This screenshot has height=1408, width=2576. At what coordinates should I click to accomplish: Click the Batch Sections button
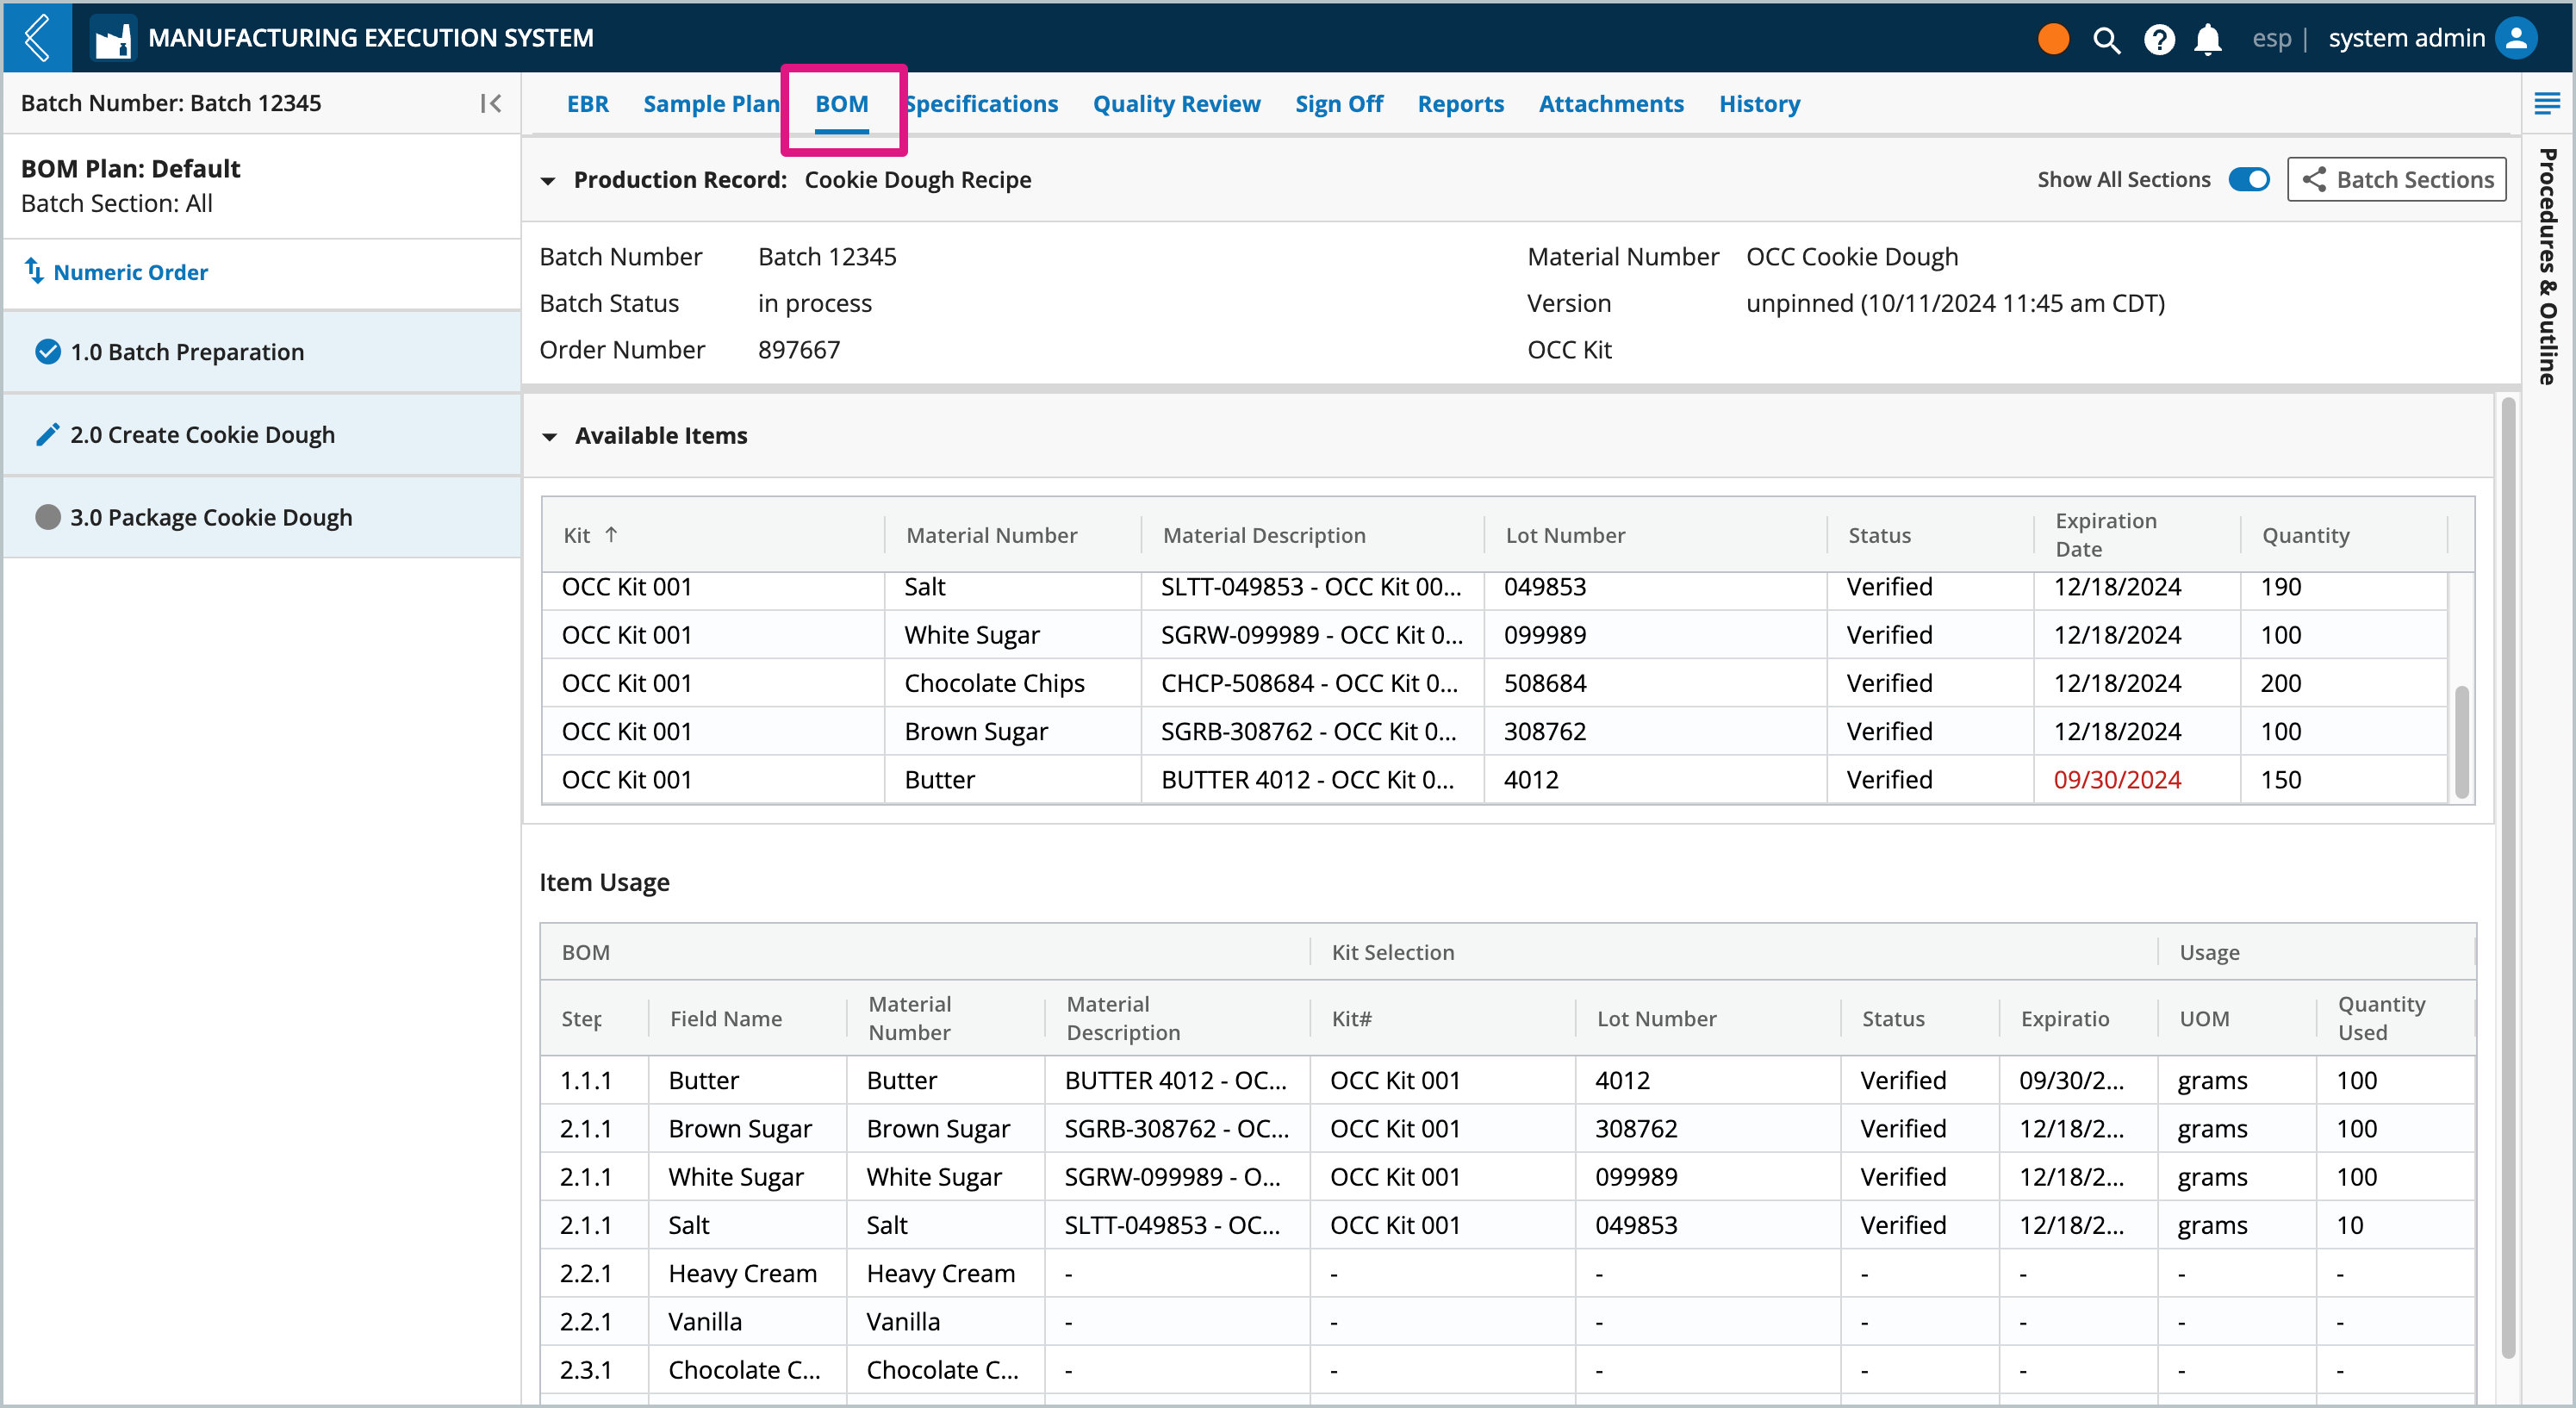point(2396,179)
